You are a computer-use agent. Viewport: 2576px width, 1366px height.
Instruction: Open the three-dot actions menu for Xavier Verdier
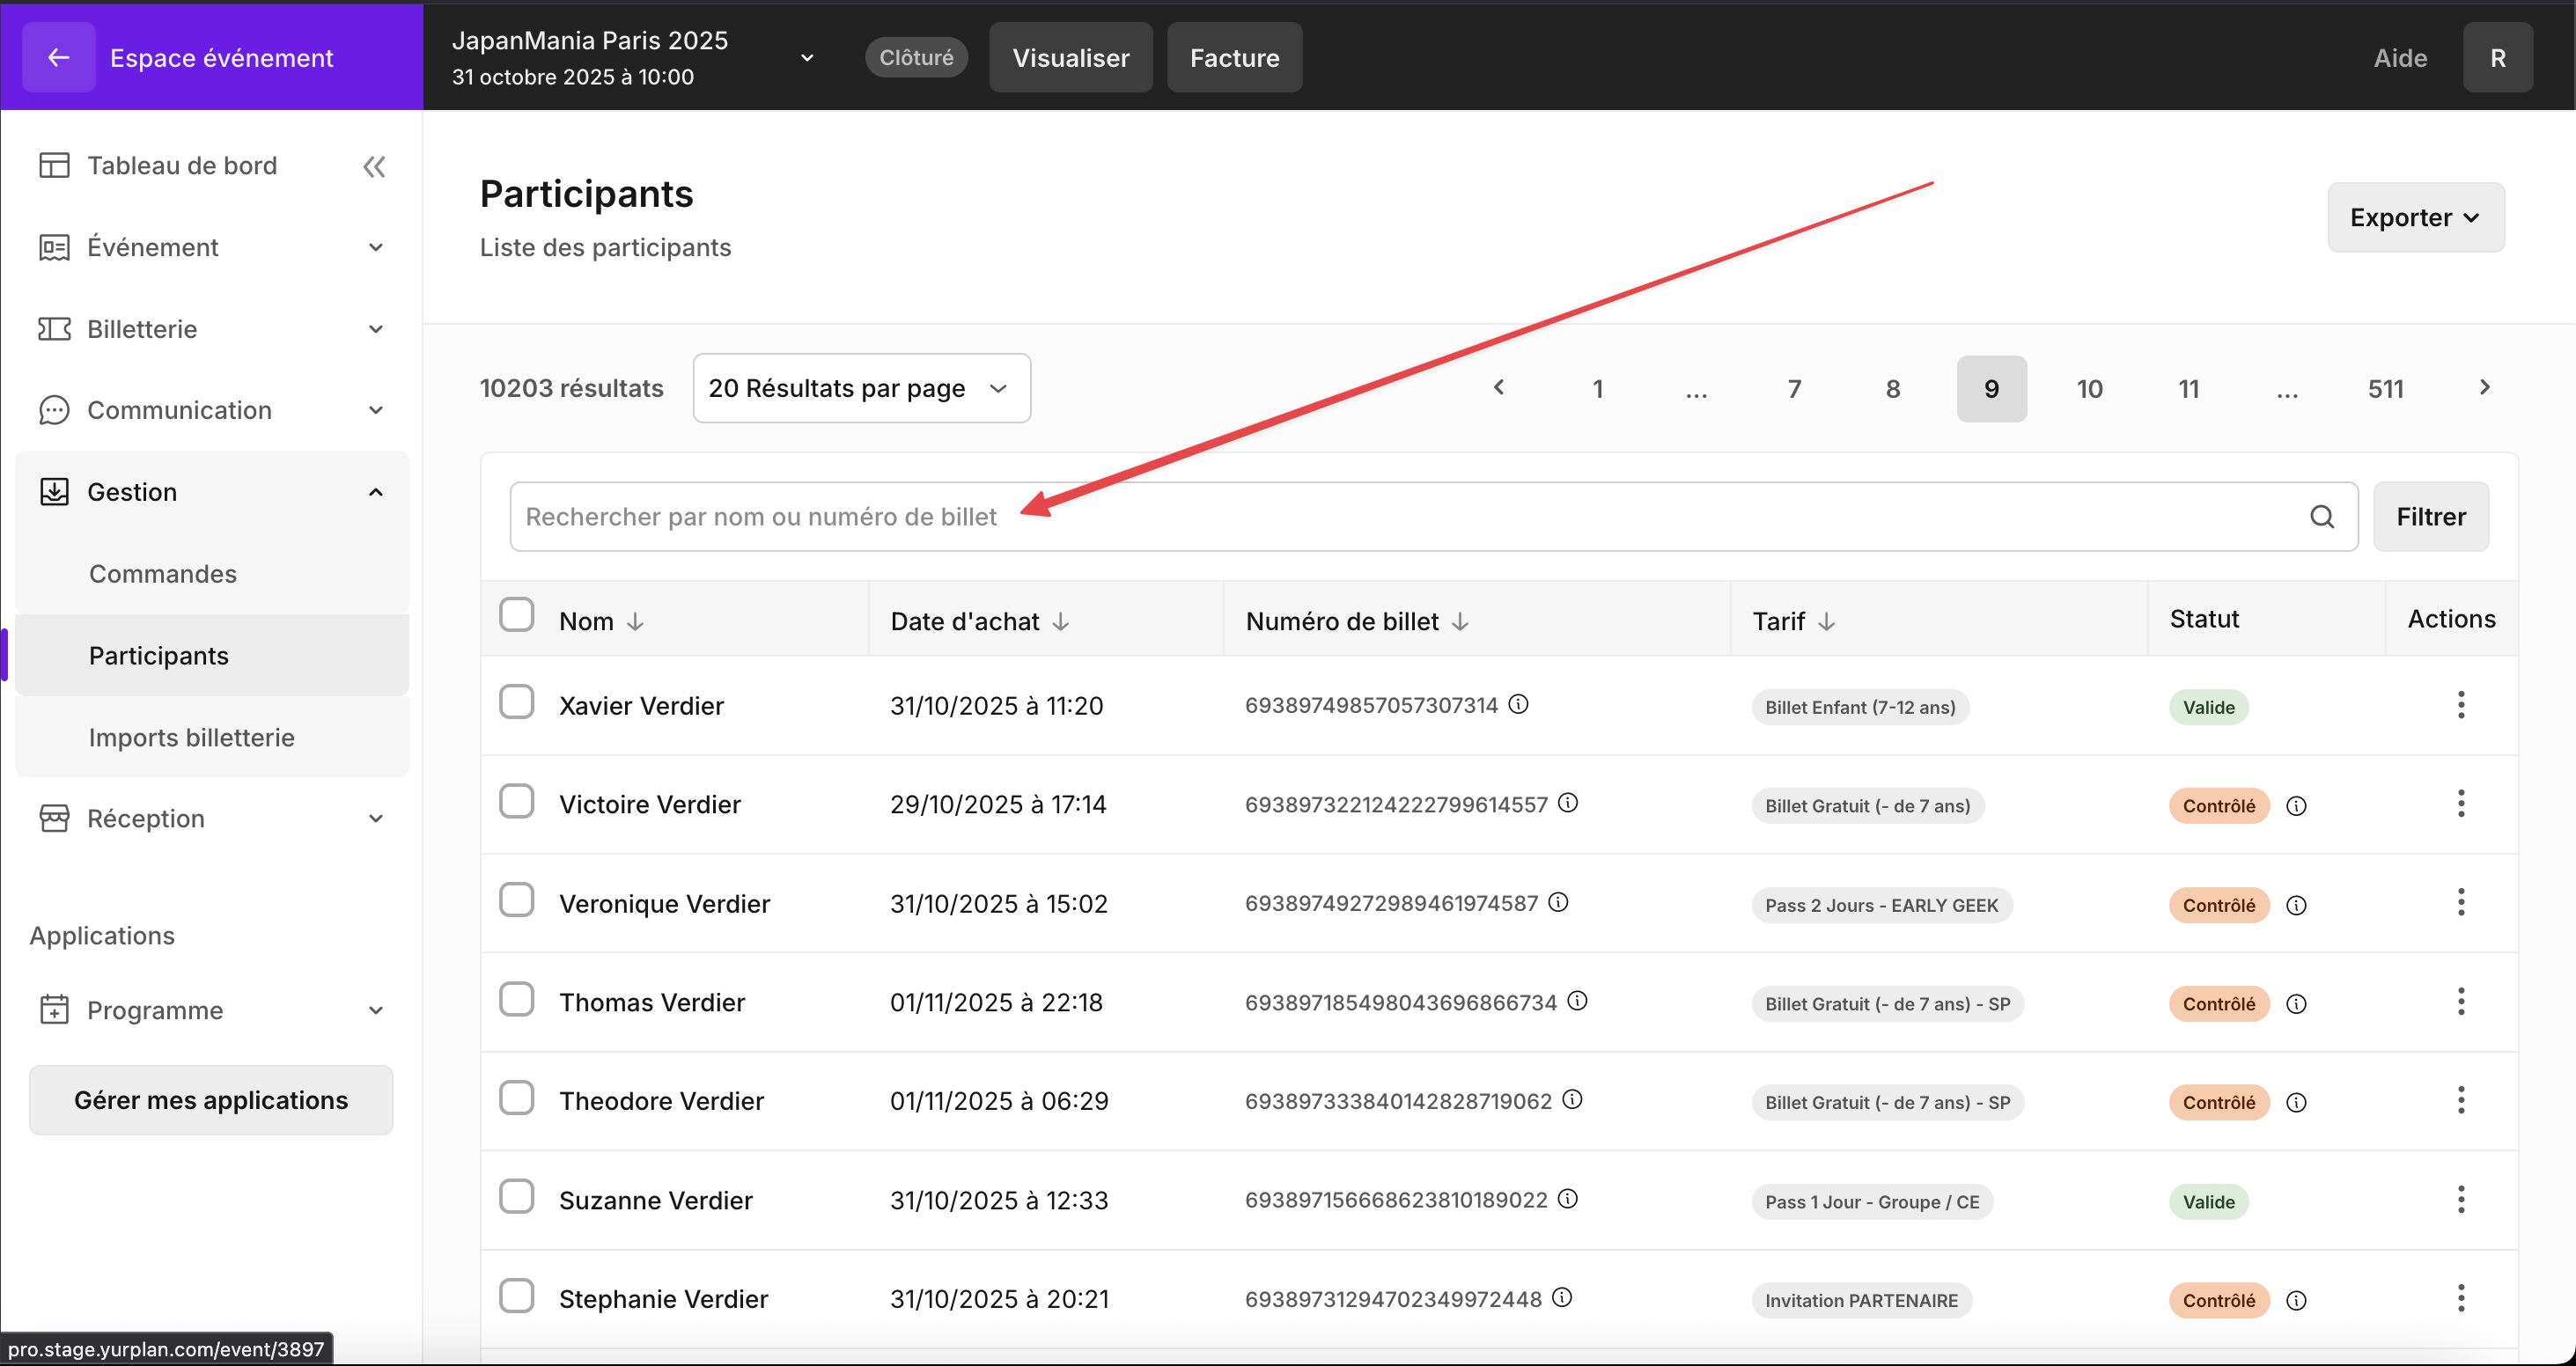[x=2460, y=705]
